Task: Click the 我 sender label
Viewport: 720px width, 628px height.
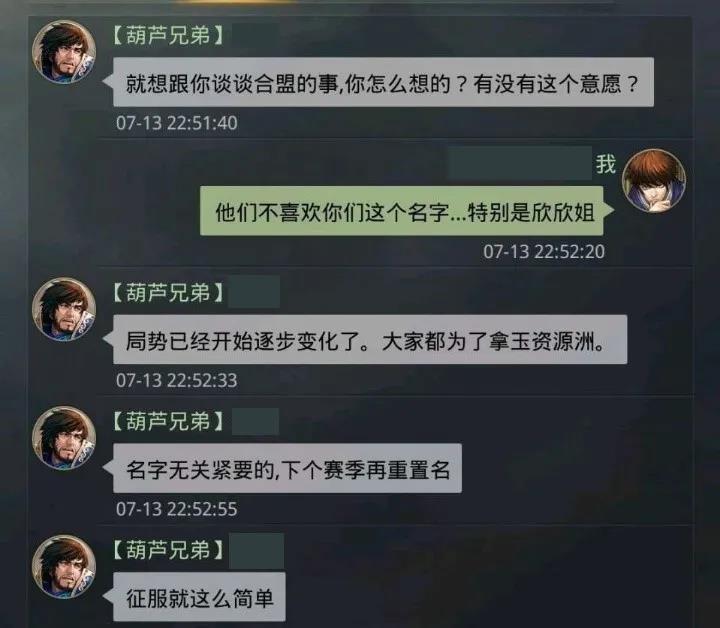Action: (x=606, y=164)
